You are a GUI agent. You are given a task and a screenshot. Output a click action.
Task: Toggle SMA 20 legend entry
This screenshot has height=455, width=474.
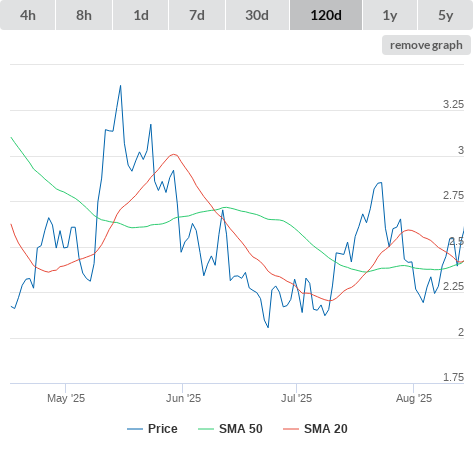coord(326,429)
